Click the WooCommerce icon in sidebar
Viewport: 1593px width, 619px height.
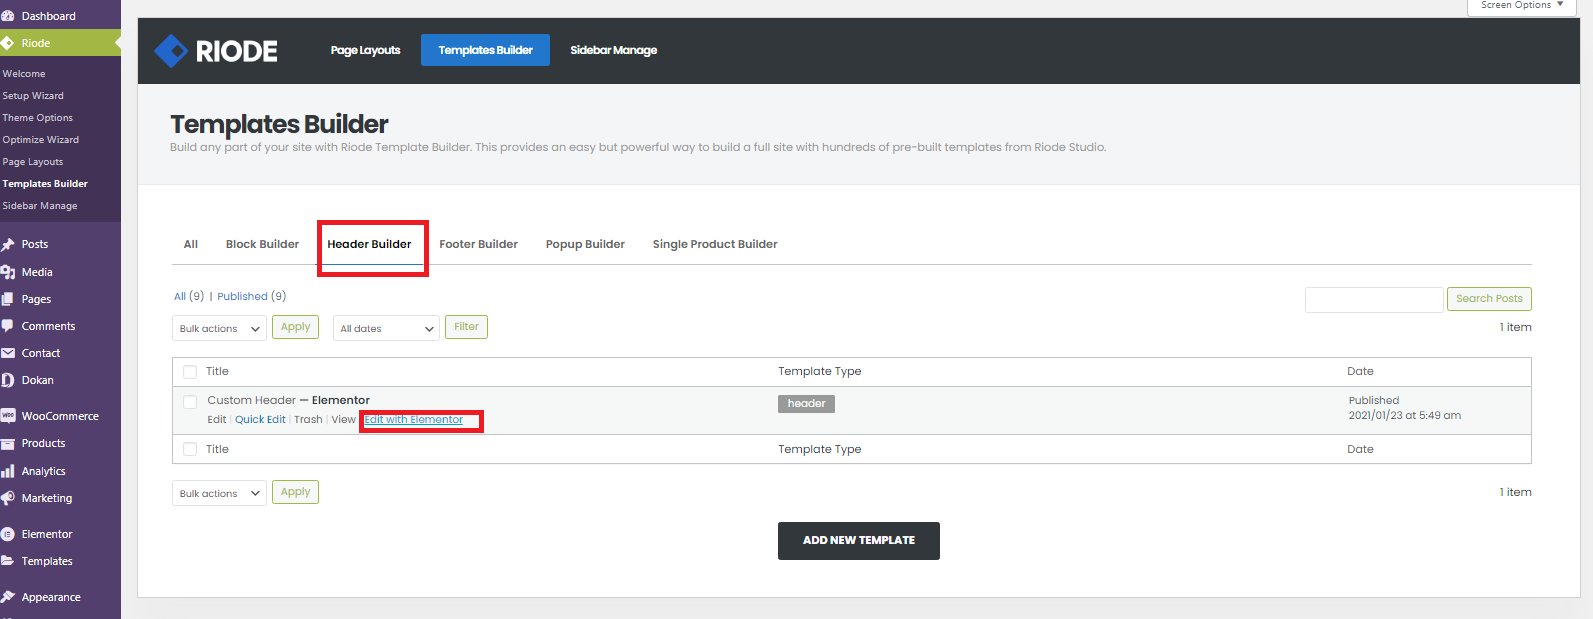[8, 416]
